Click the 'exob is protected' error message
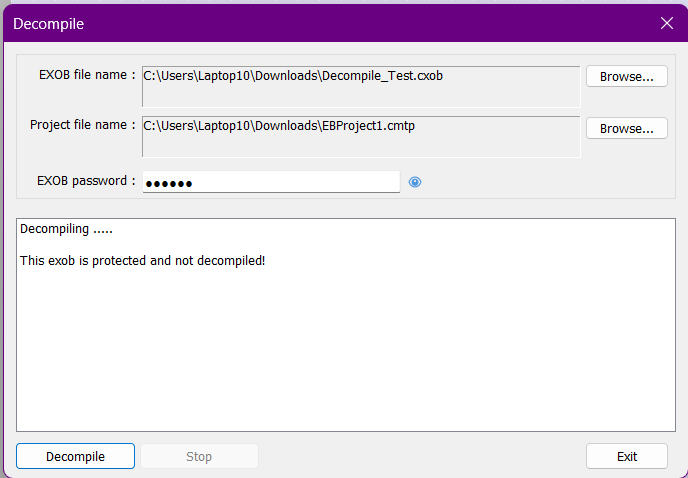This screenshot has height=478, width=688. 142,260
